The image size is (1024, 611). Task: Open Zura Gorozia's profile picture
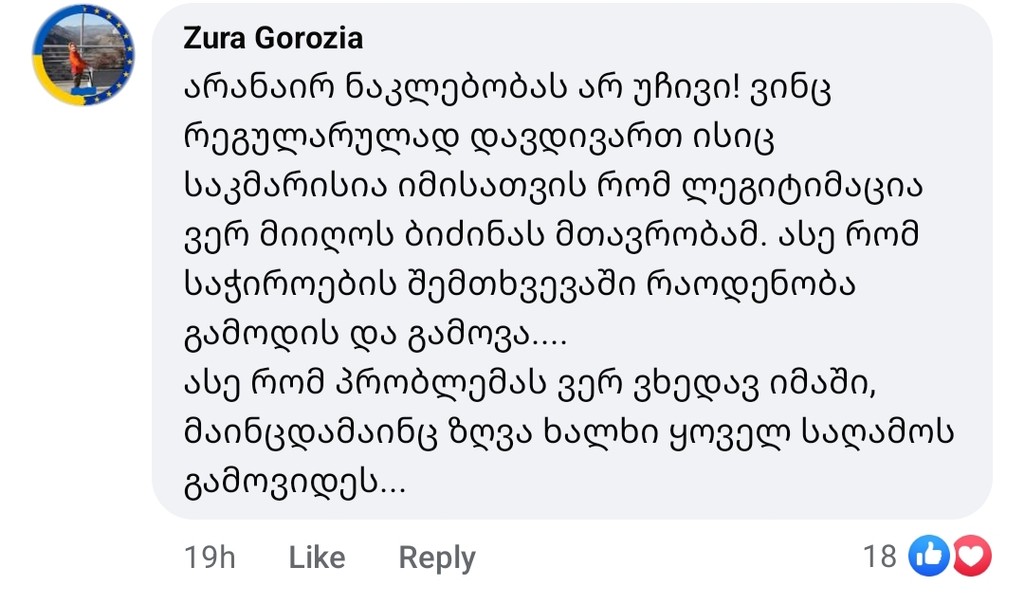click(x=83, y=54)
